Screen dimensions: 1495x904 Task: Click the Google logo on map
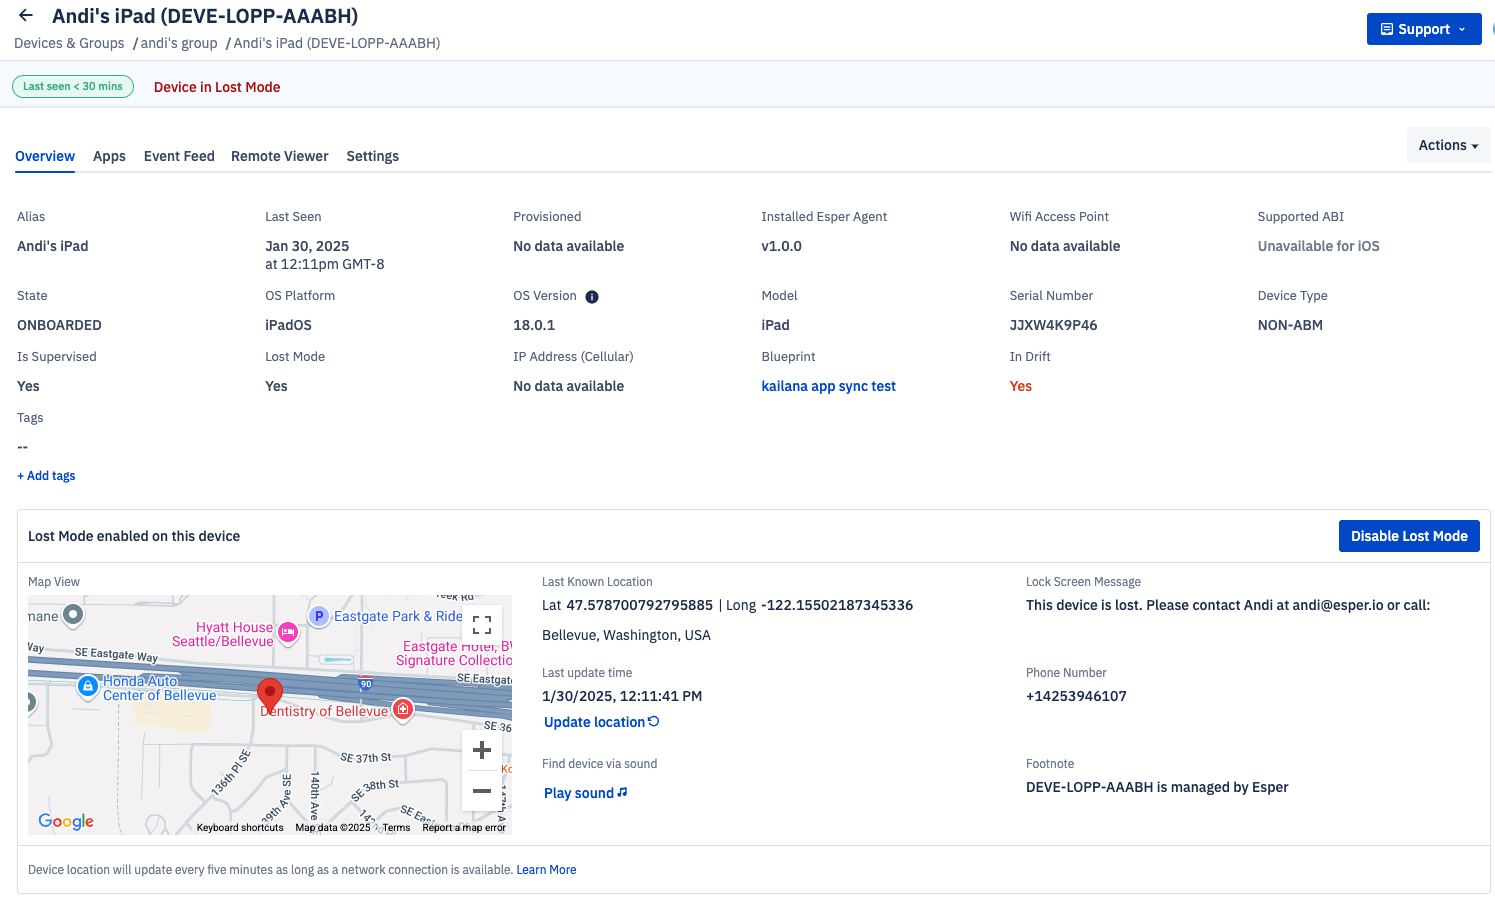coord(66,821)
